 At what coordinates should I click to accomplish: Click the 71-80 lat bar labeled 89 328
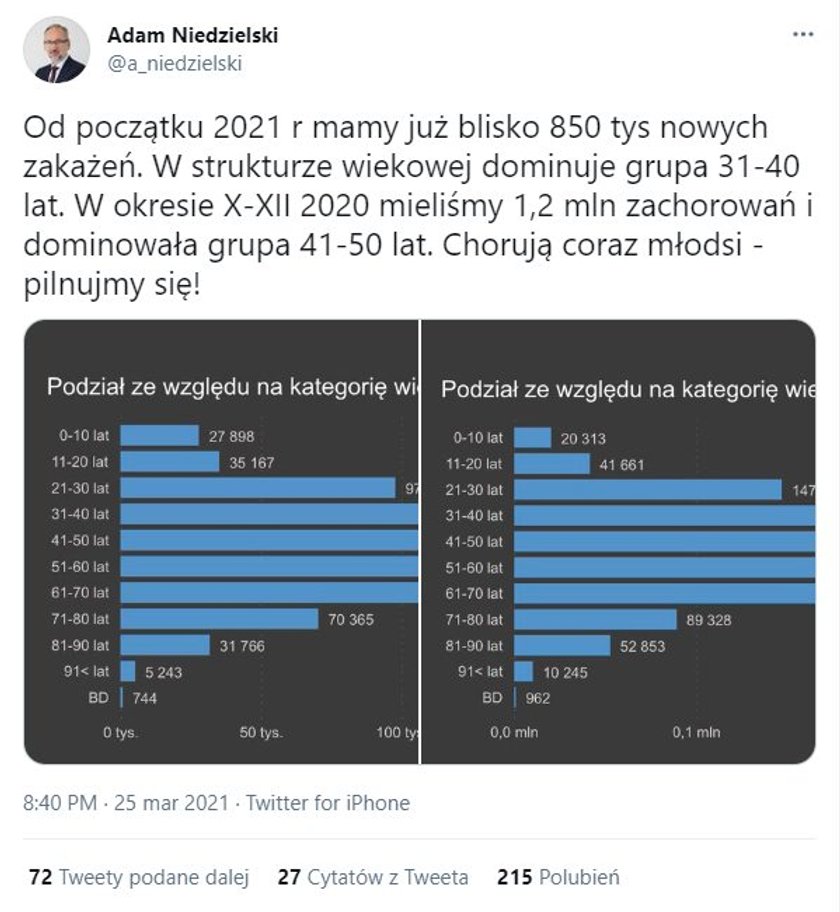(596, 619)
